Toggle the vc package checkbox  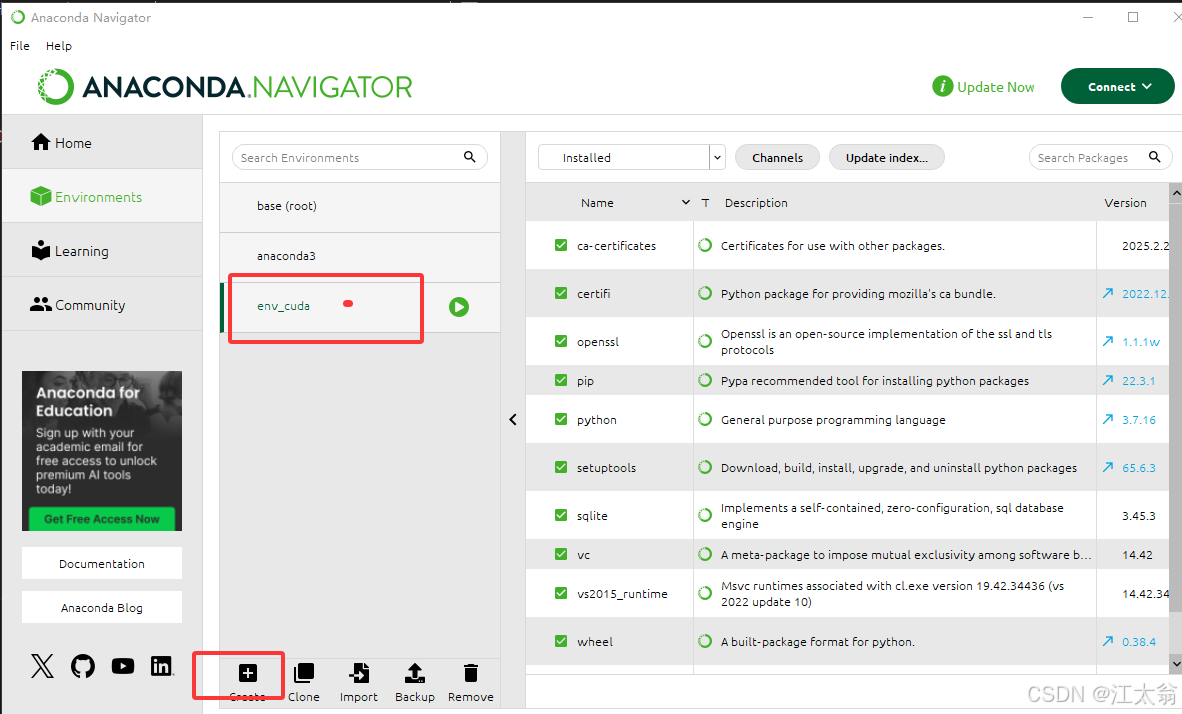point(561,554)
